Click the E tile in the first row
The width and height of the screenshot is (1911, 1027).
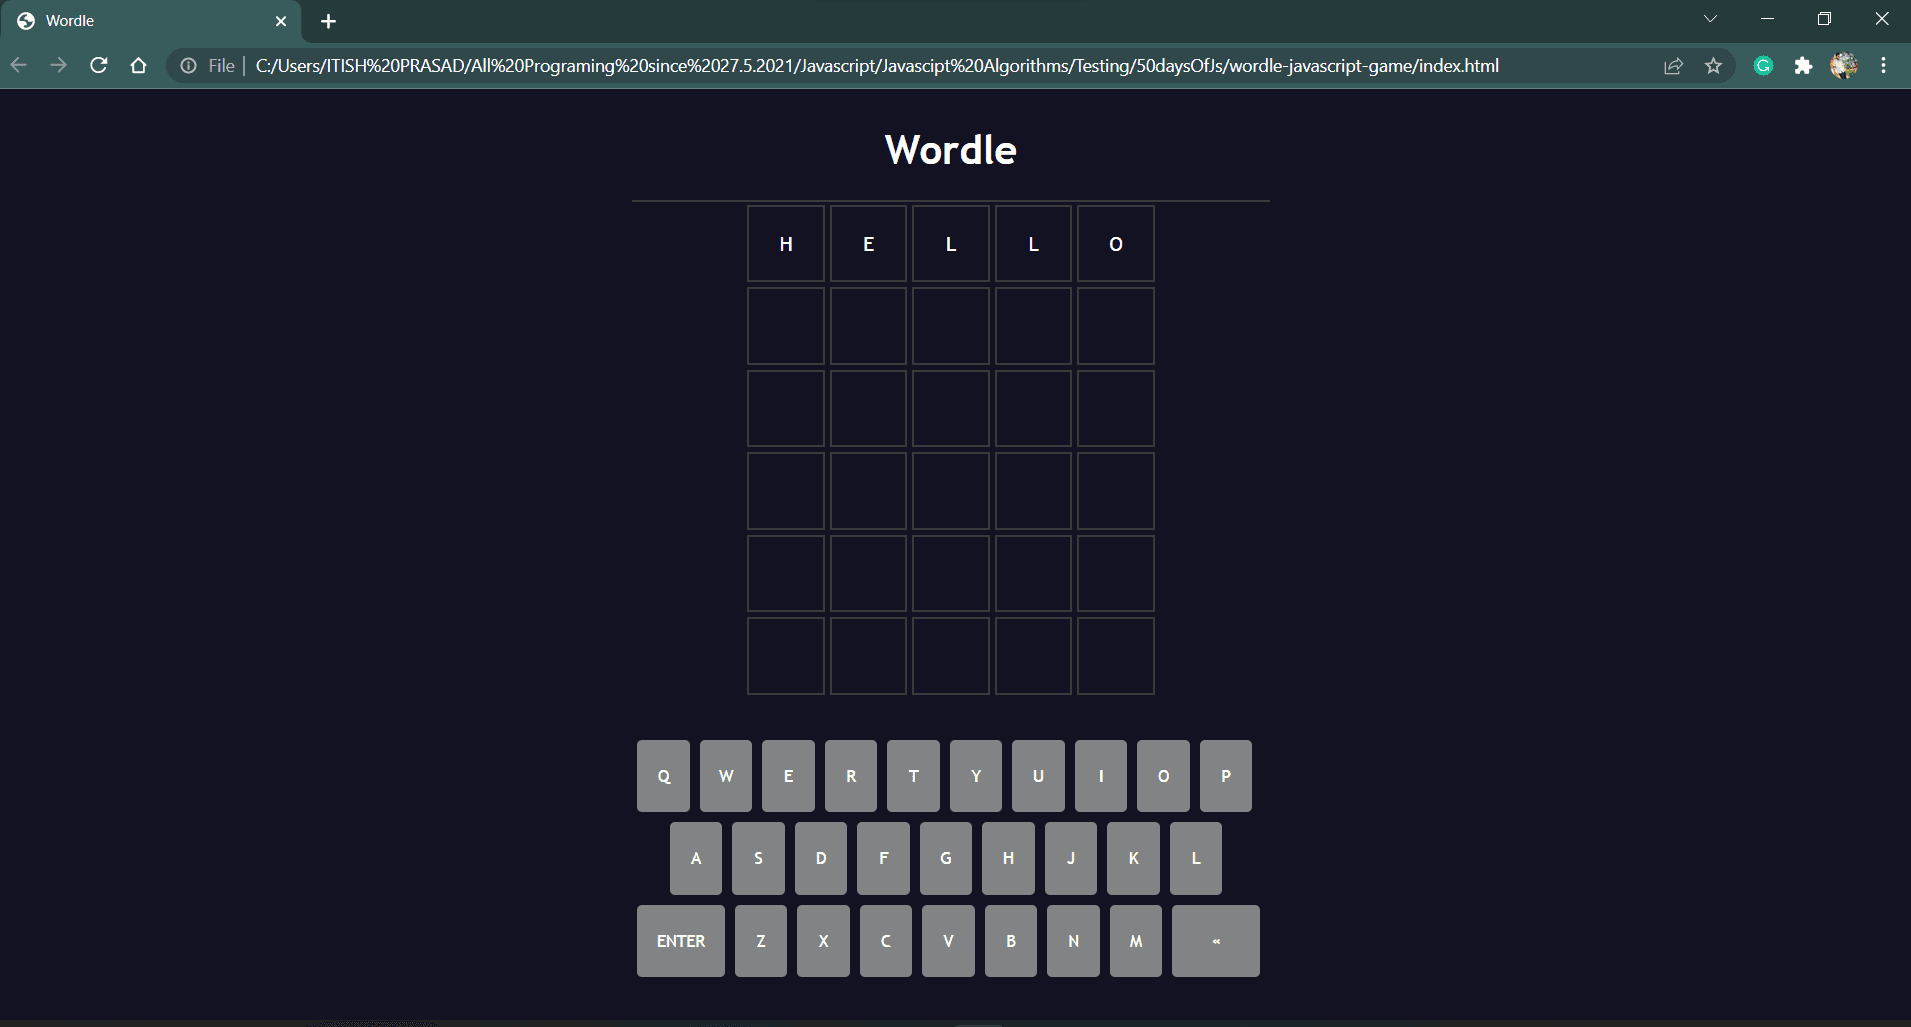pos(868,244)
